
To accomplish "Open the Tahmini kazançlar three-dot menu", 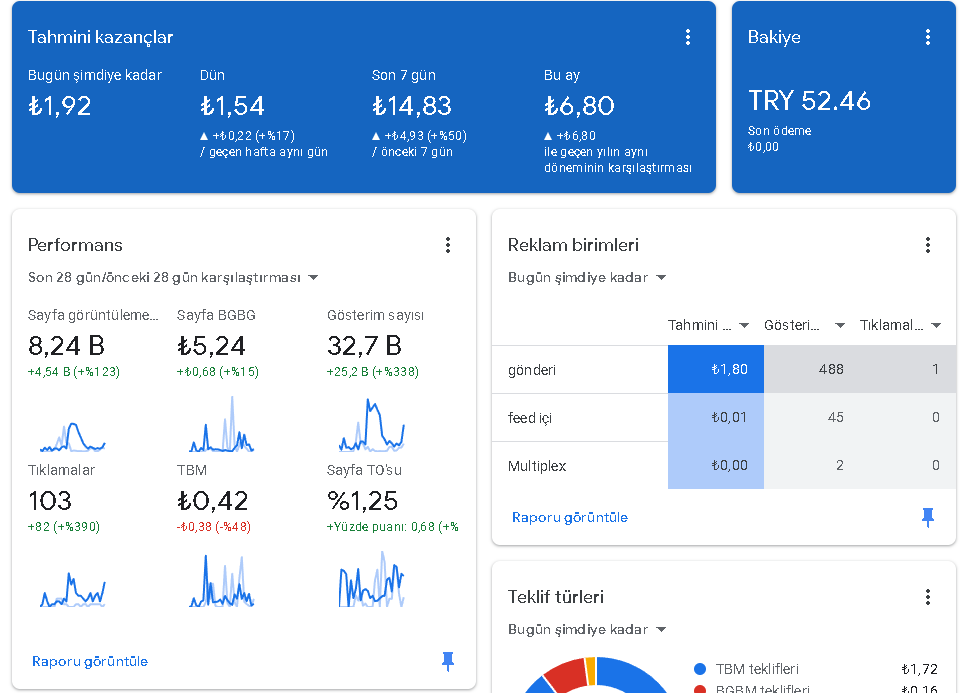I will (x=687, y=37).
